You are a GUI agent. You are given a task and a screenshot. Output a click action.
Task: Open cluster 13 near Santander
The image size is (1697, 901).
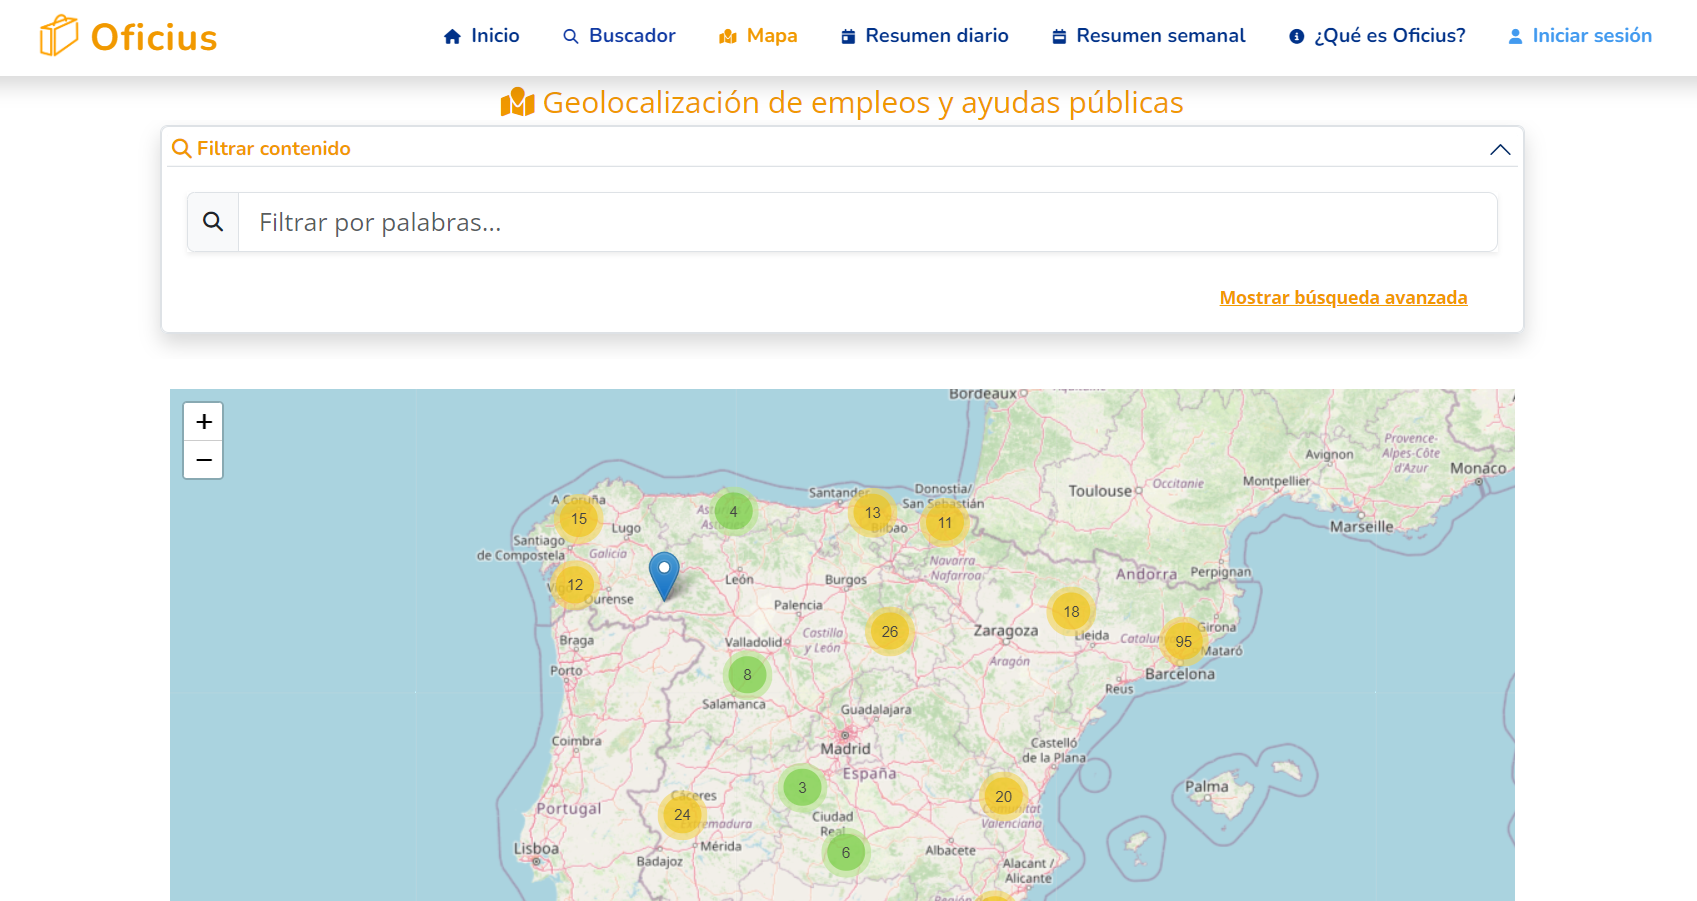click(873, 513)
